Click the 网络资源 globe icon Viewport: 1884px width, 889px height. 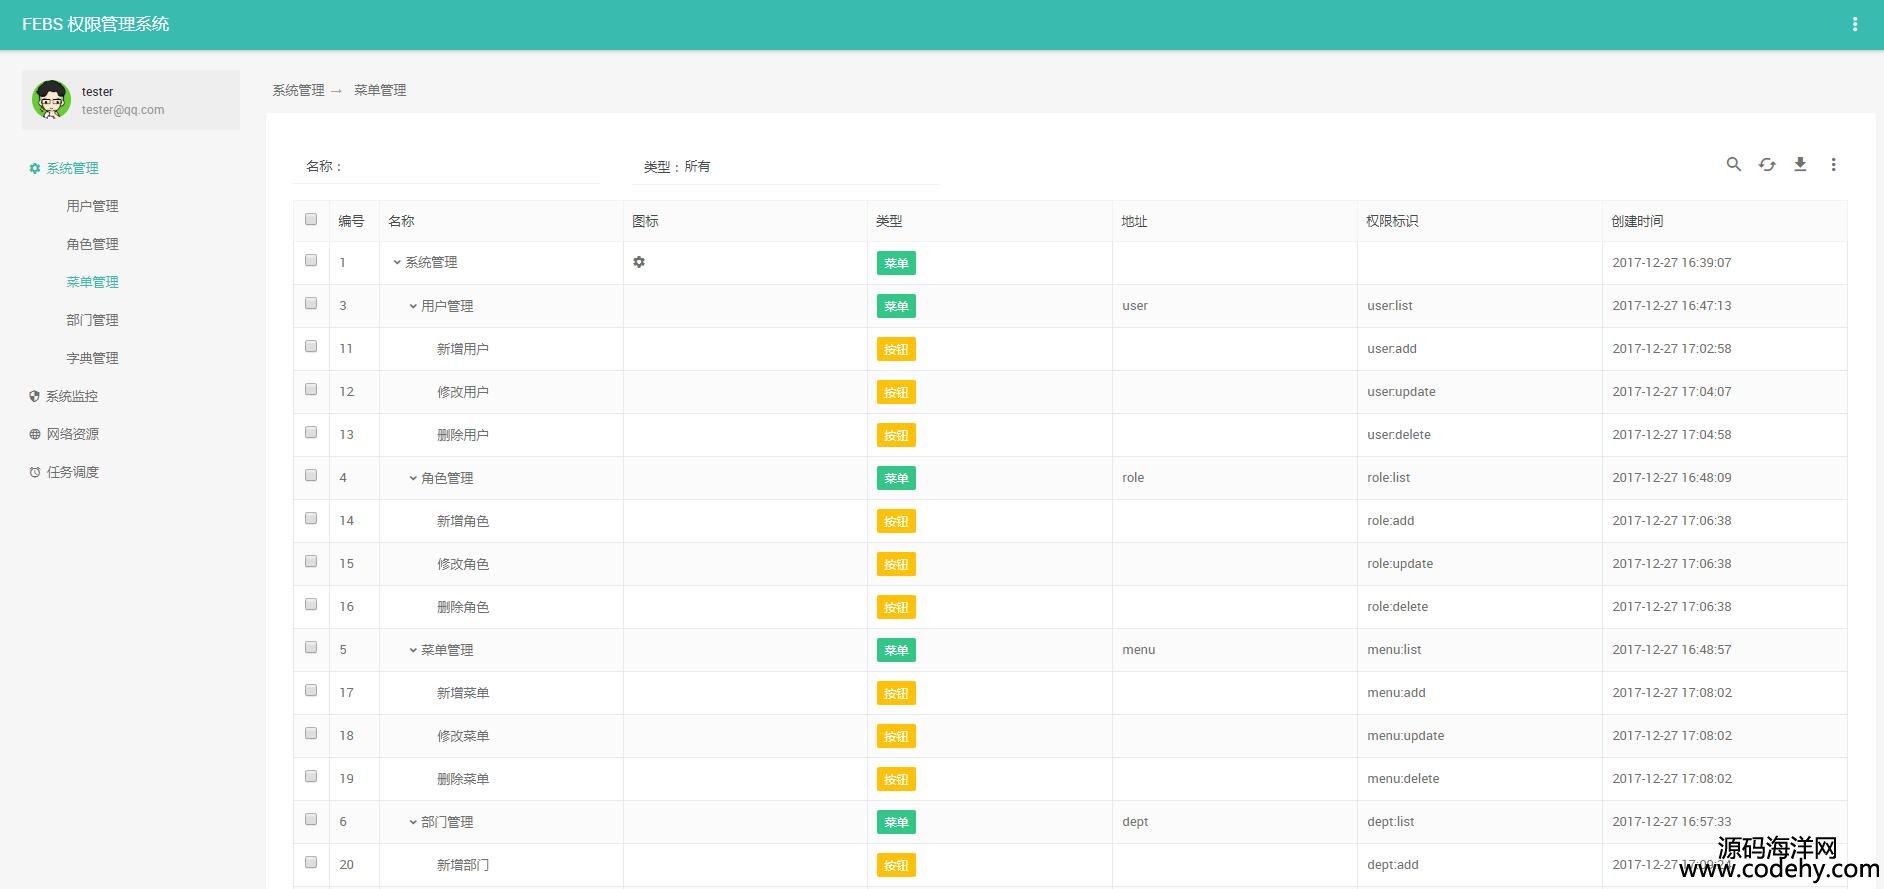pos(35,434)
